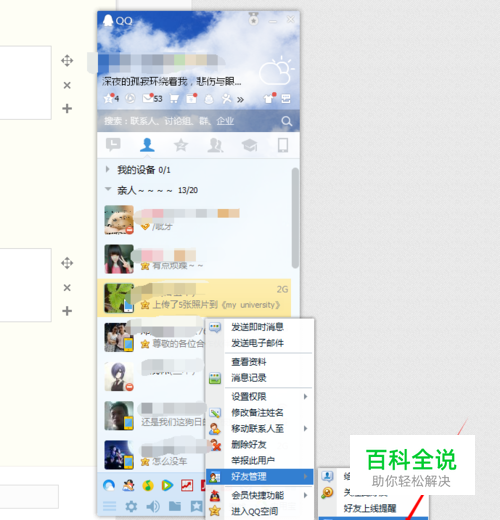Open QQ Zone star icon with 4 notifications
500x520 pixels.
point(111,99)
